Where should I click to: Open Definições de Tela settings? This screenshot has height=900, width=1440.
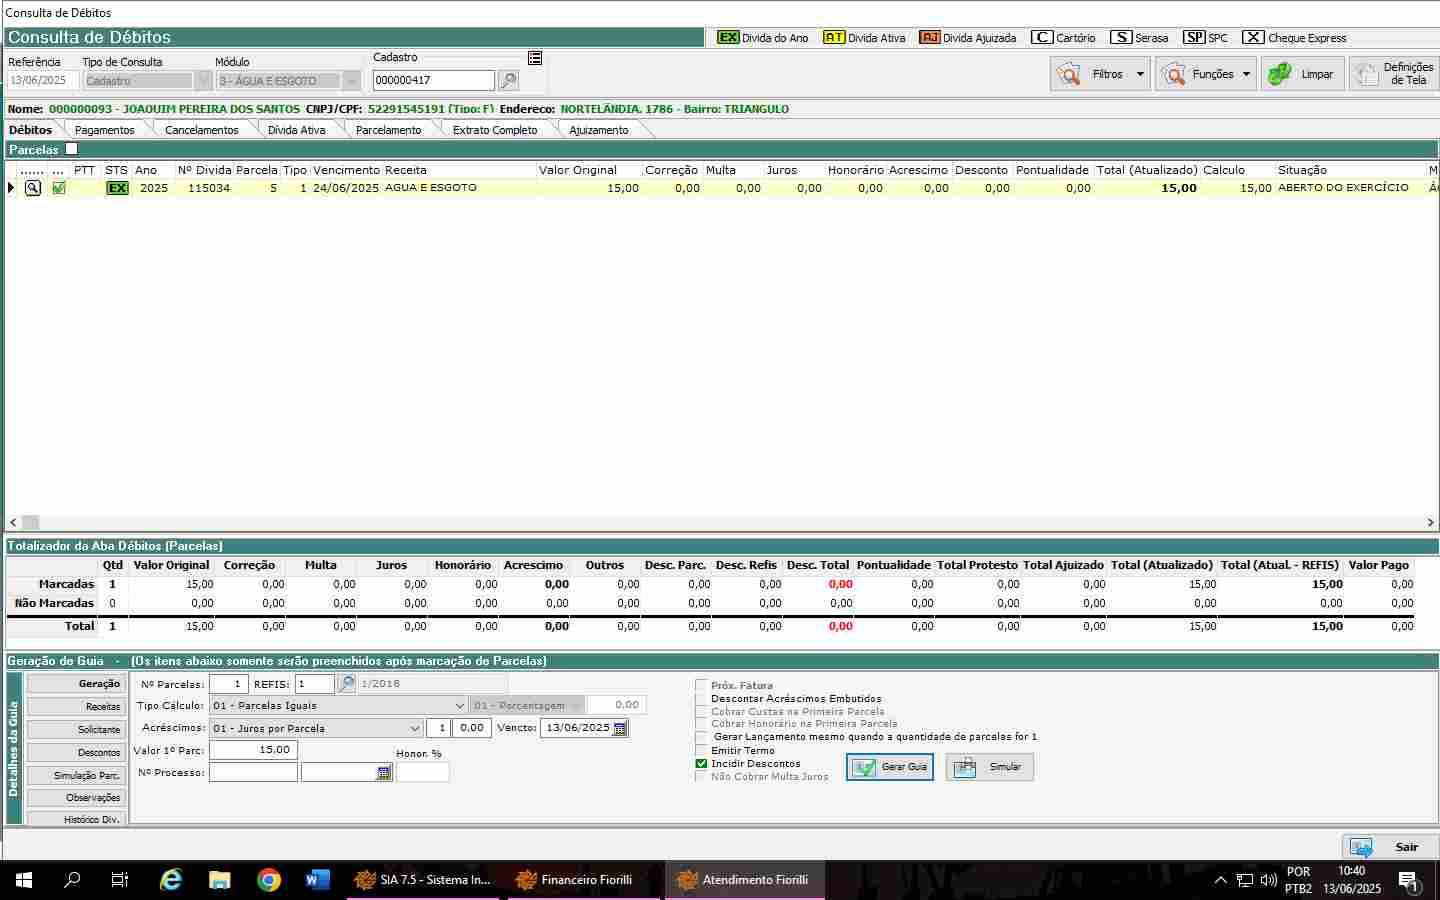click(x=1393, y=74)
